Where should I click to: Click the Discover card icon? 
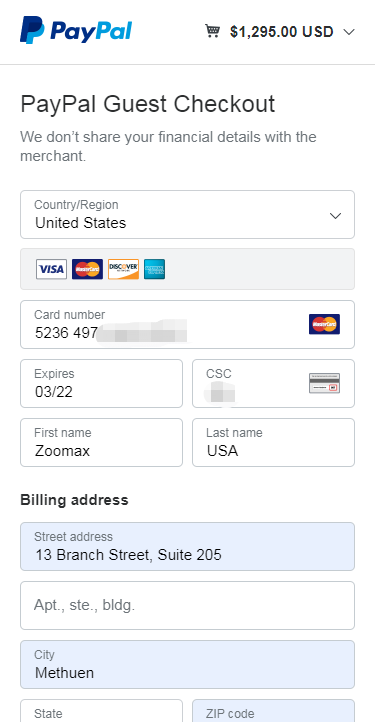(x=123, y=269)
